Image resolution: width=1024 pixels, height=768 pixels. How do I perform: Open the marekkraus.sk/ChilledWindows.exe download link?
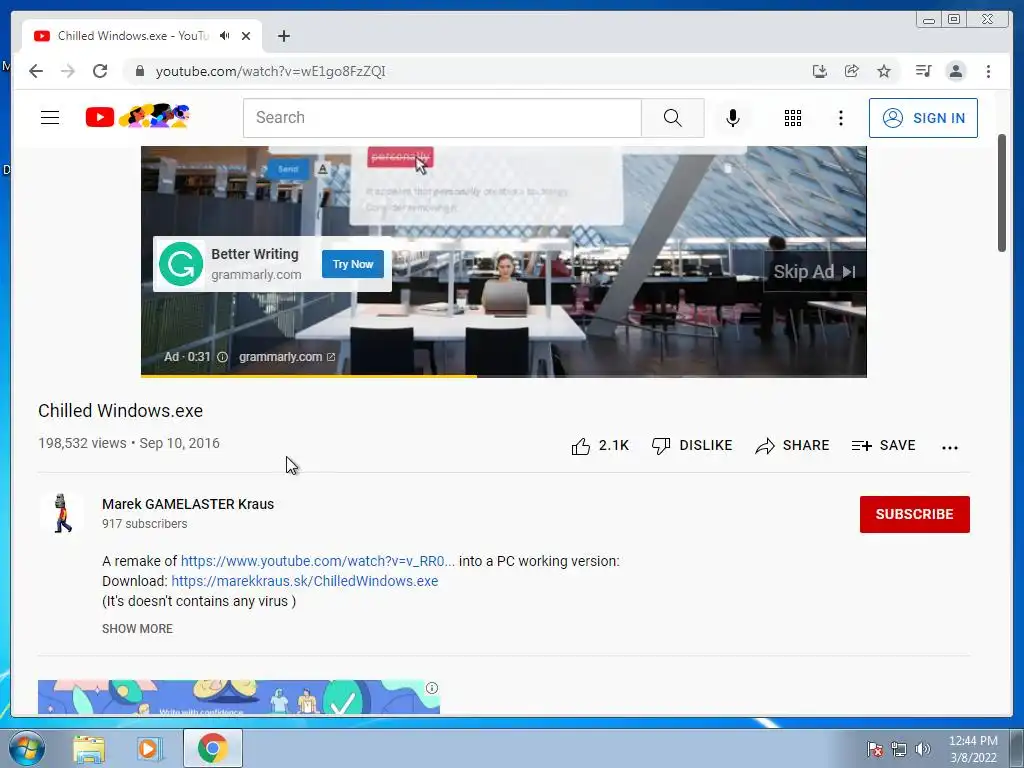304,581
